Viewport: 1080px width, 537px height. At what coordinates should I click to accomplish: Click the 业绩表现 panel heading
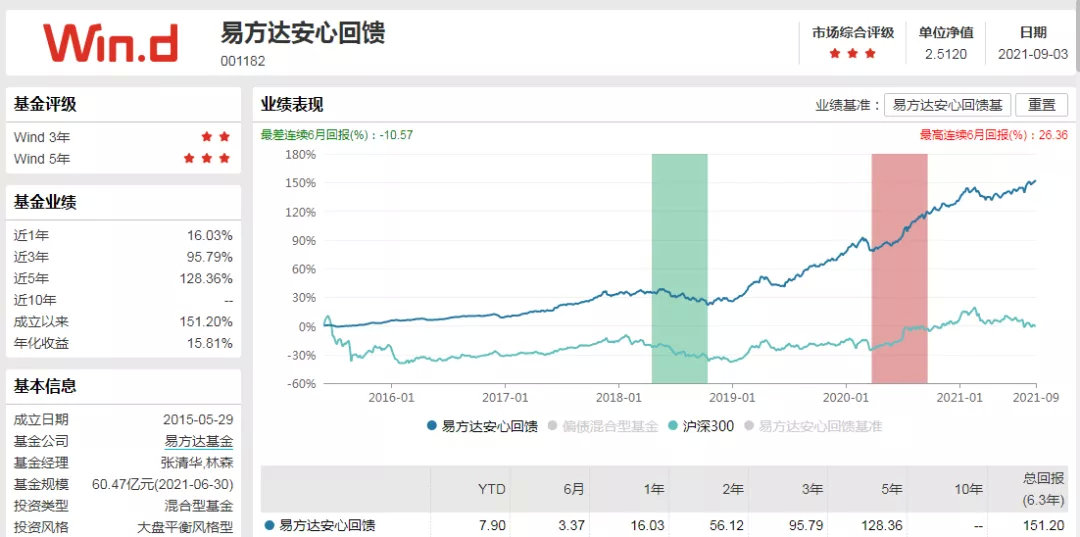click(292, 105)
